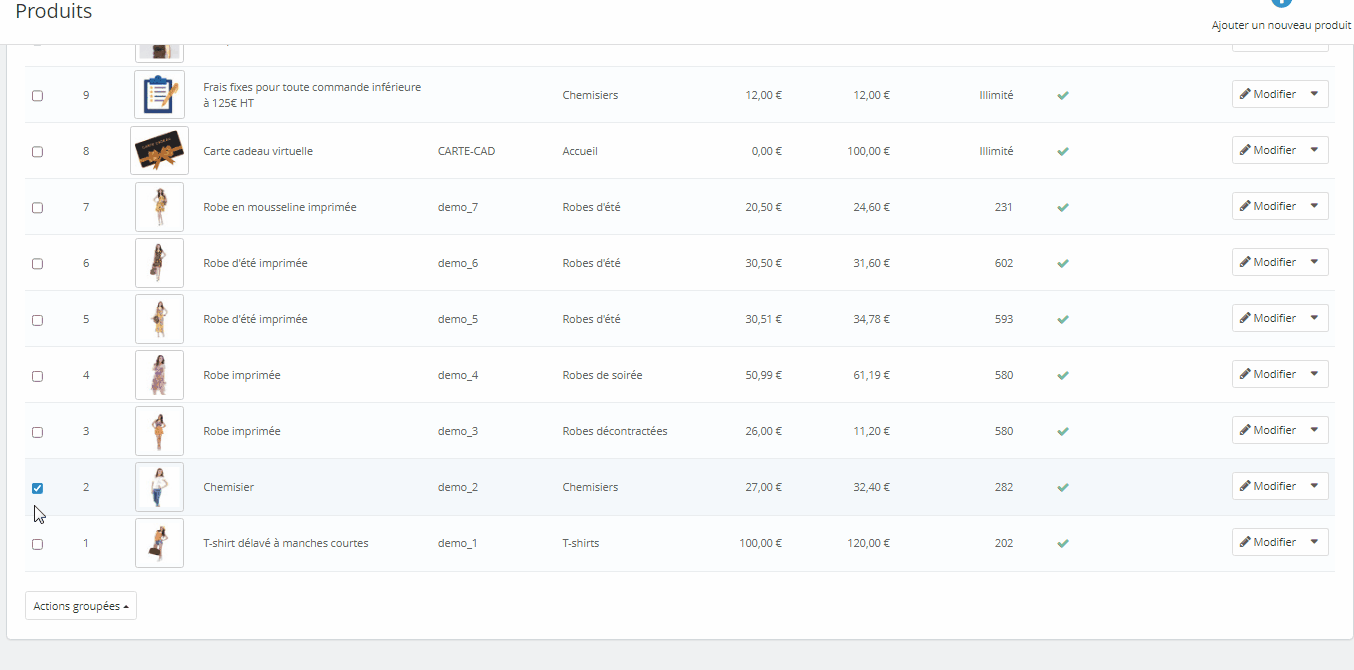The image size is (1354, 670).
Task: Click Frais fixes product clipboard thumbnail
Action: pyautogui.click(x=159, y=95)
